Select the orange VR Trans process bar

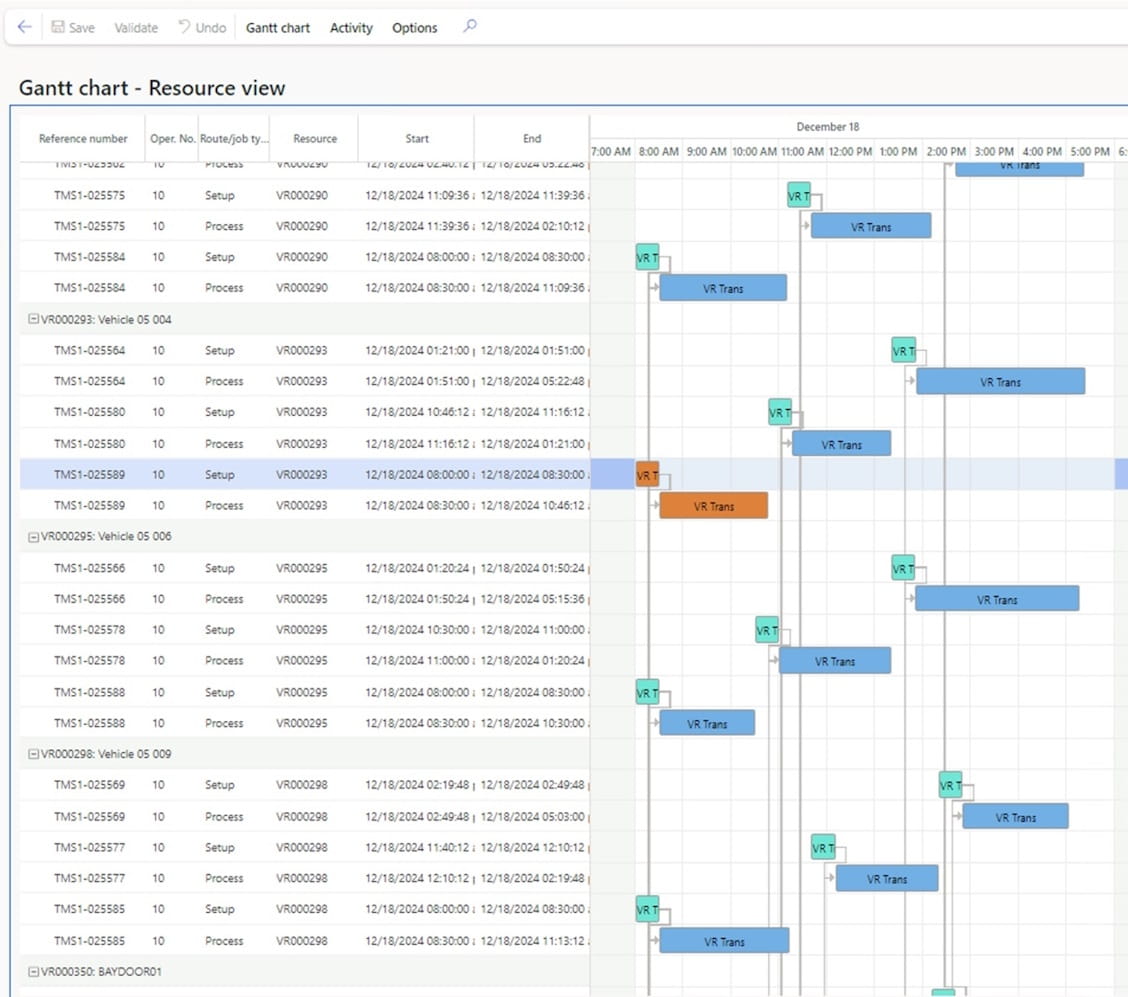point(713,506)
